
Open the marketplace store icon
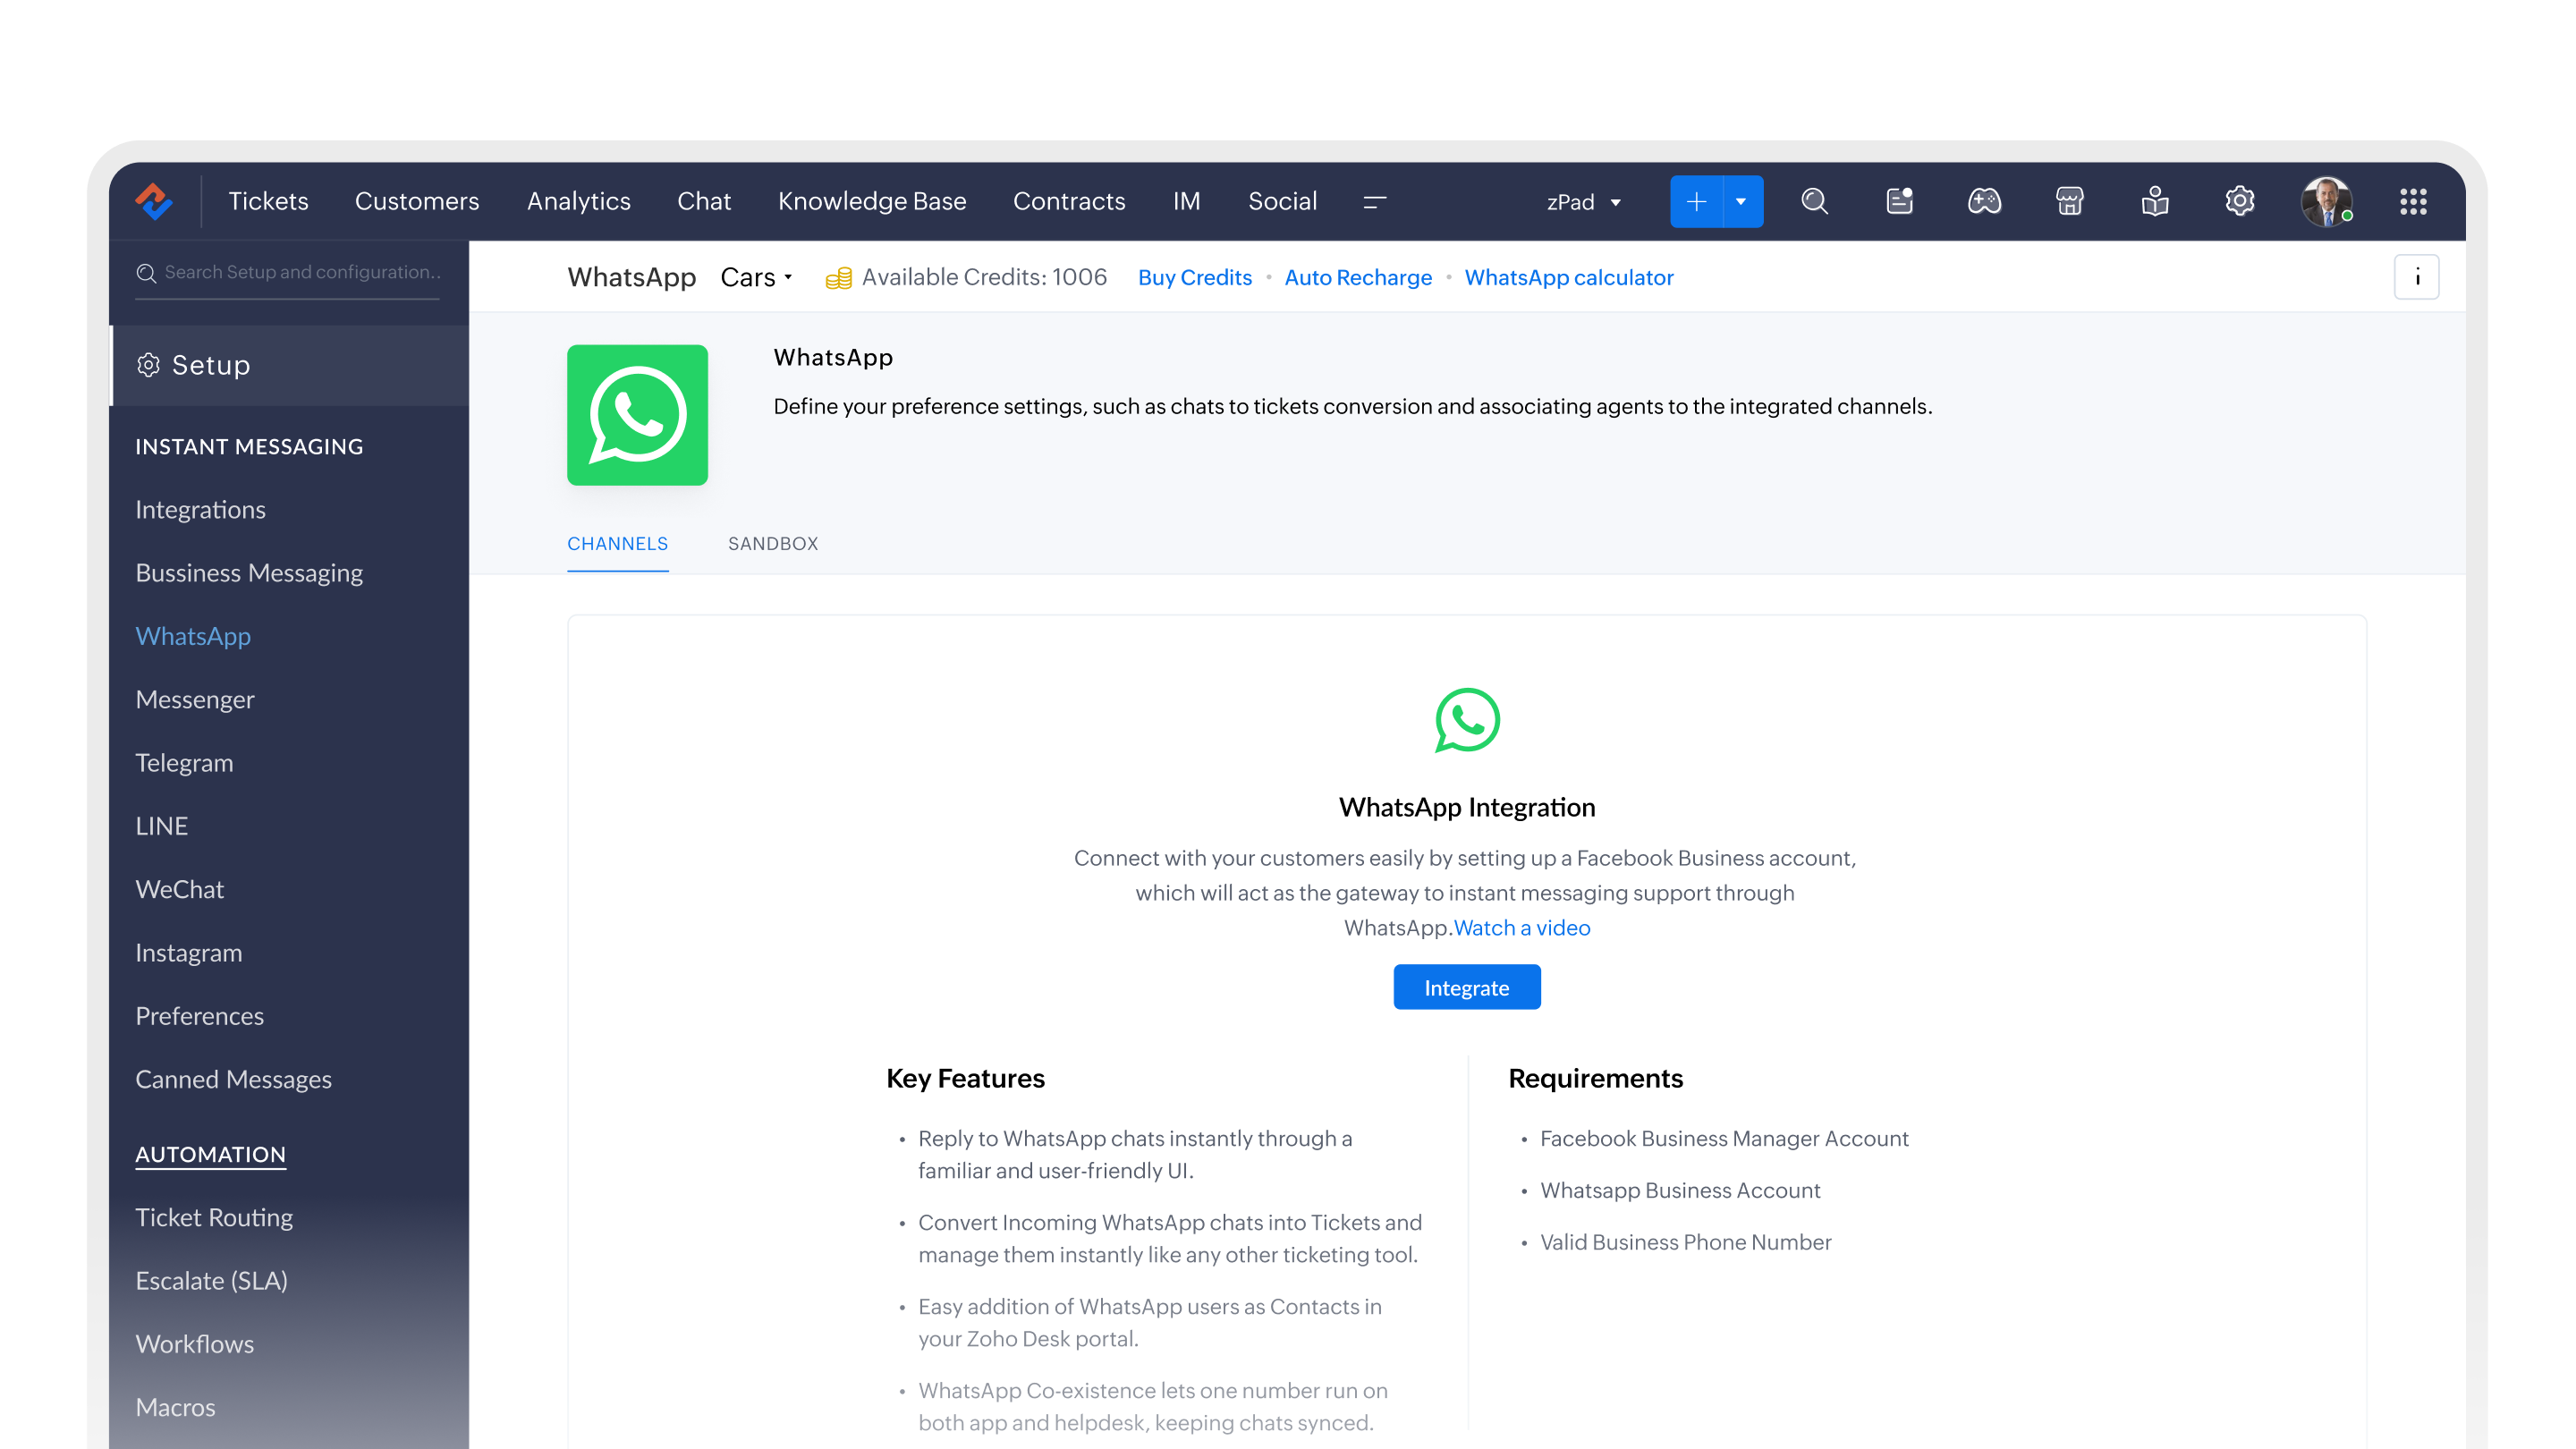[x=2070, y=201]
